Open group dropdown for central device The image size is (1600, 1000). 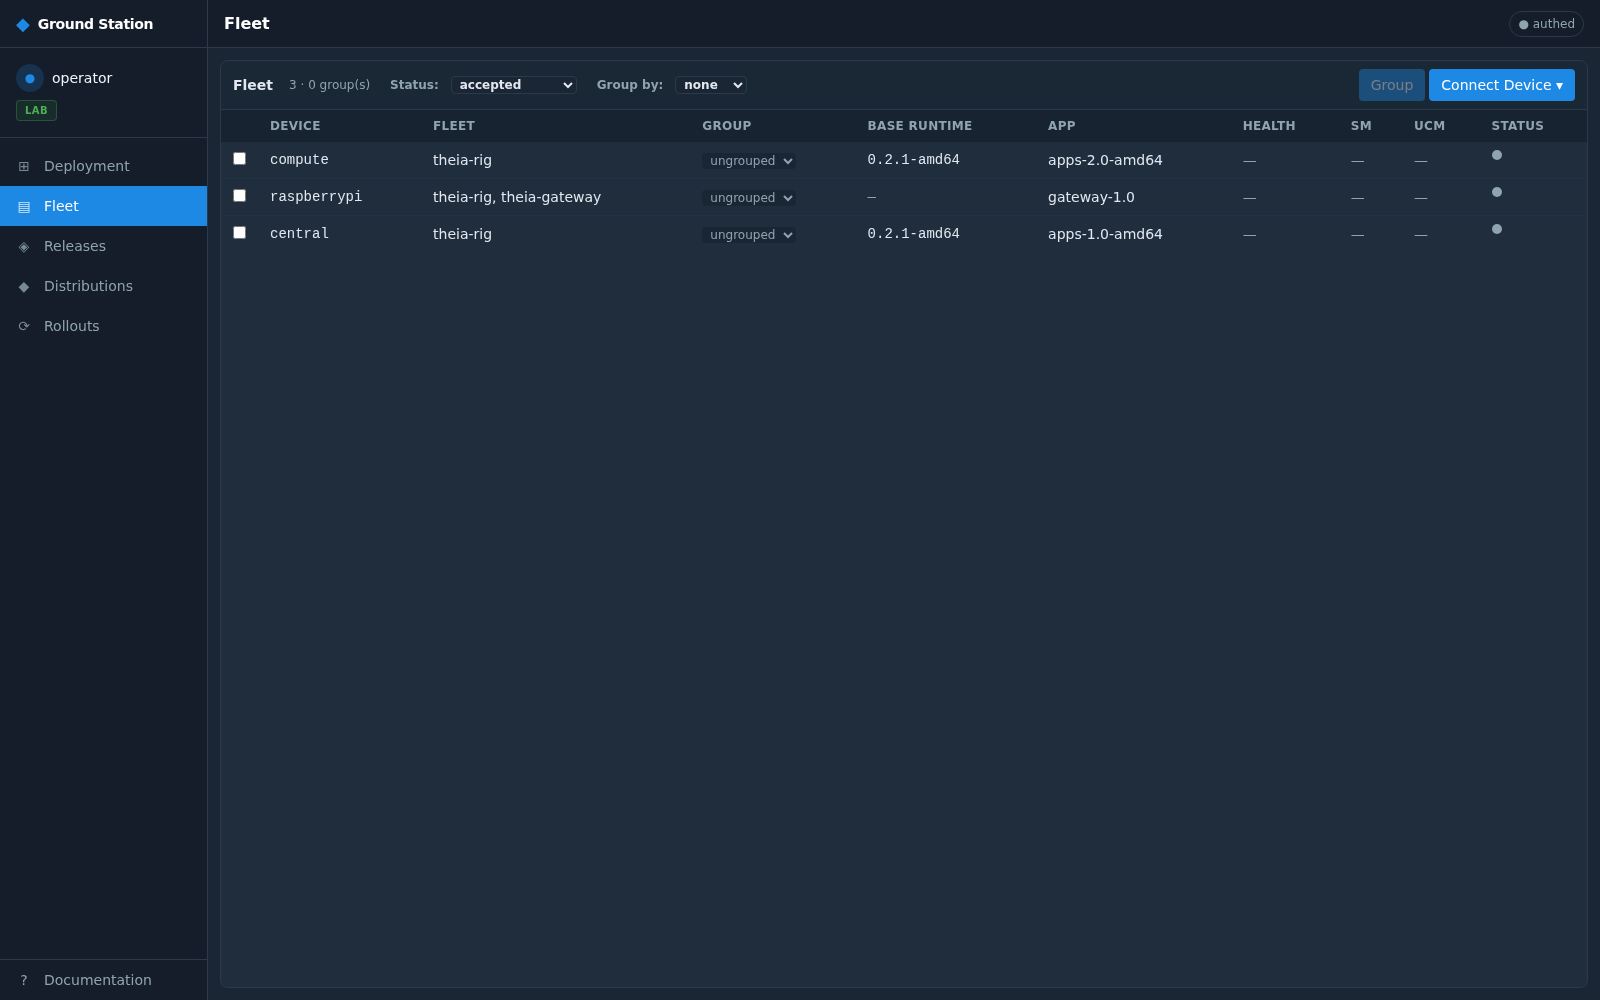coord(749,235)
